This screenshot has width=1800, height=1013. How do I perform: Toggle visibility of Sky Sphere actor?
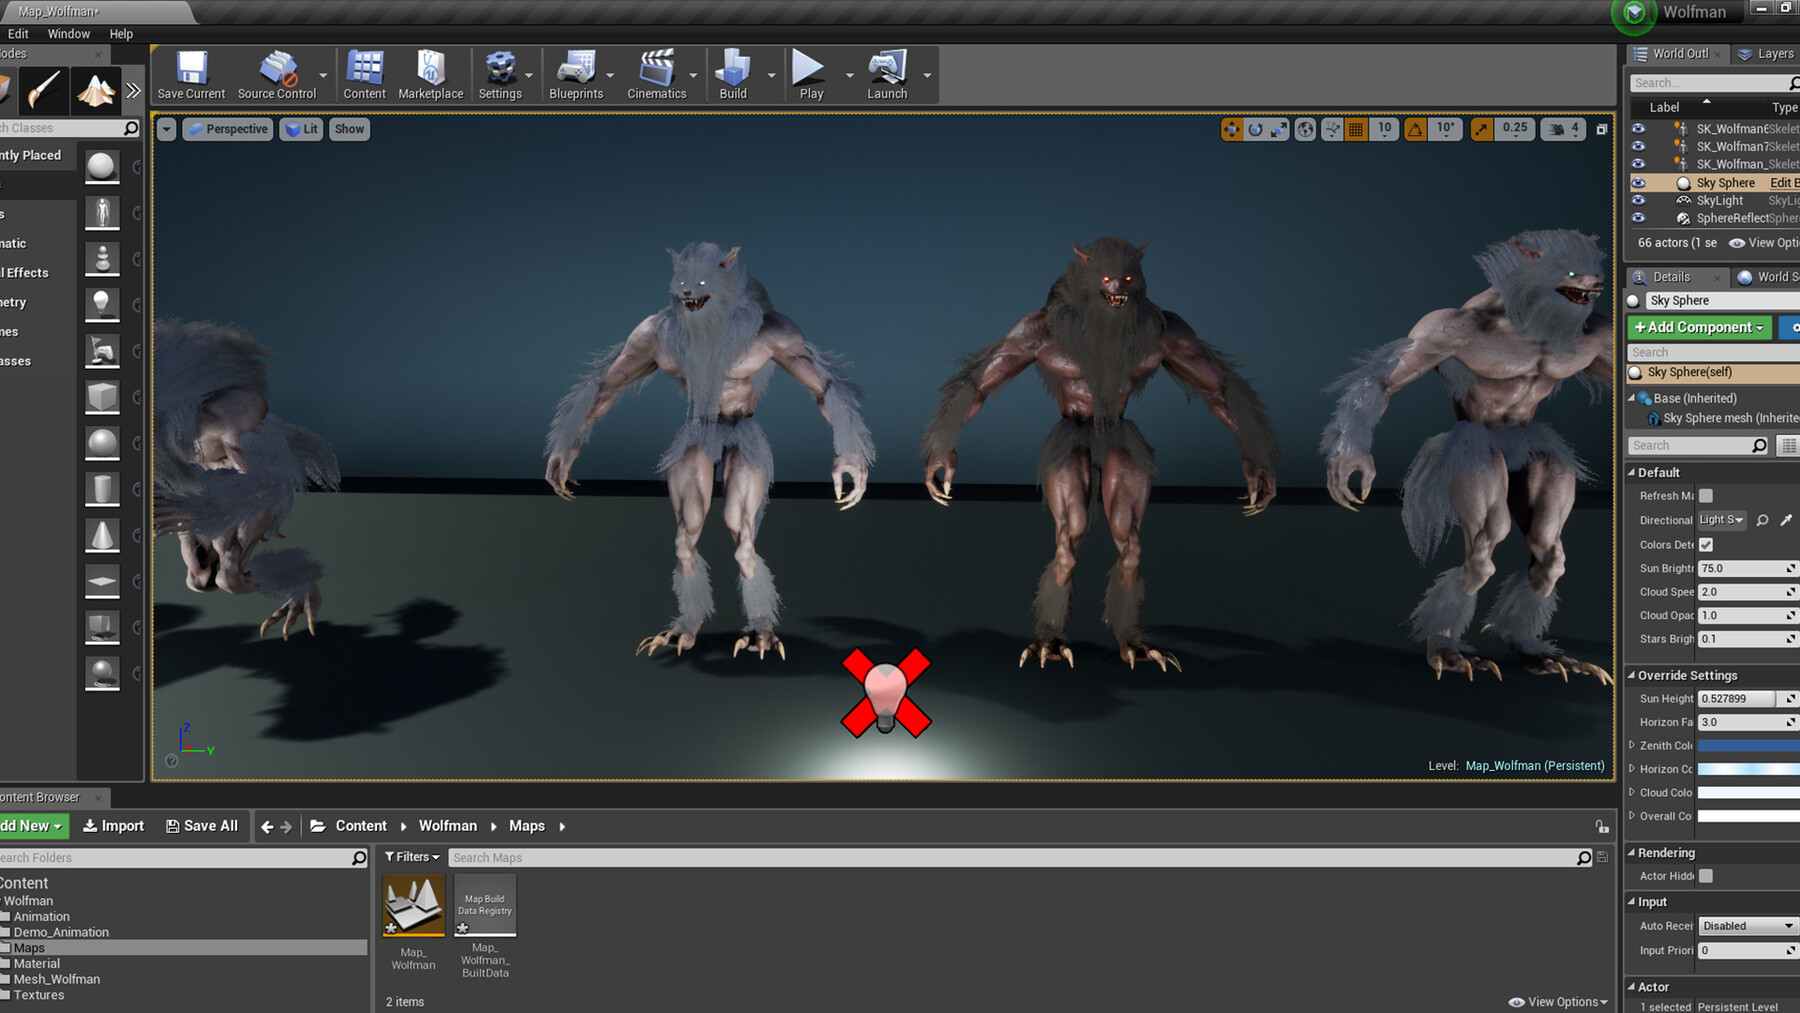(1638, 183)
